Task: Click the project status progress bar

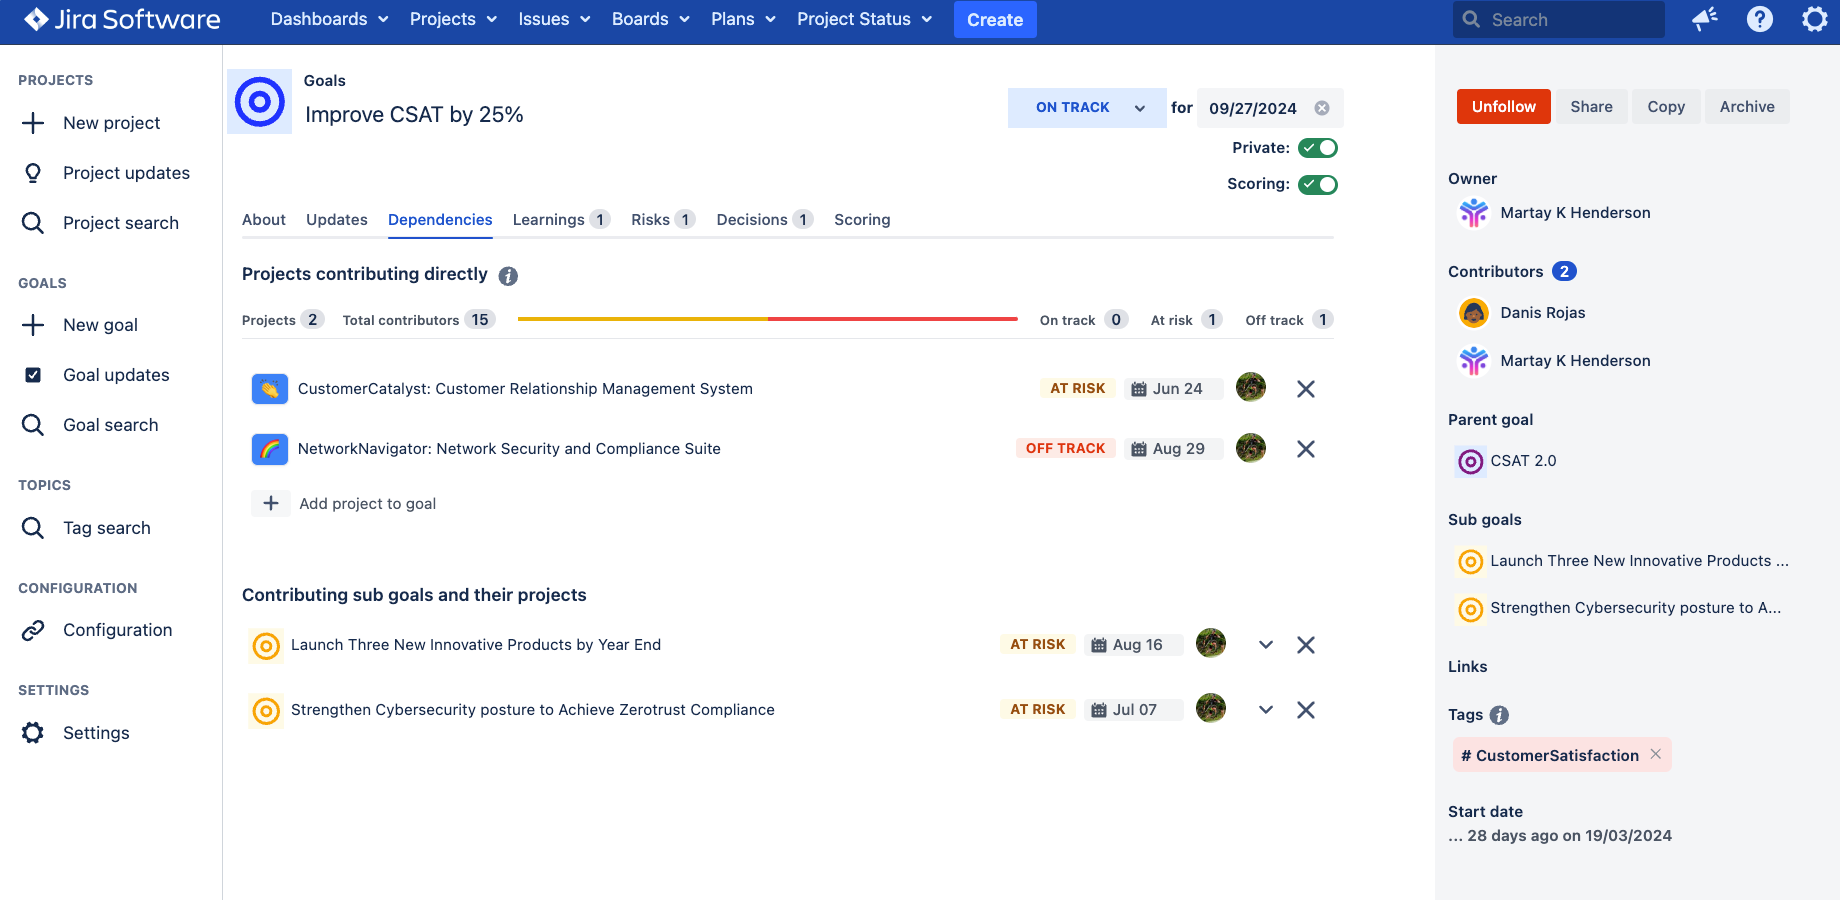Action: click(767, 319)
